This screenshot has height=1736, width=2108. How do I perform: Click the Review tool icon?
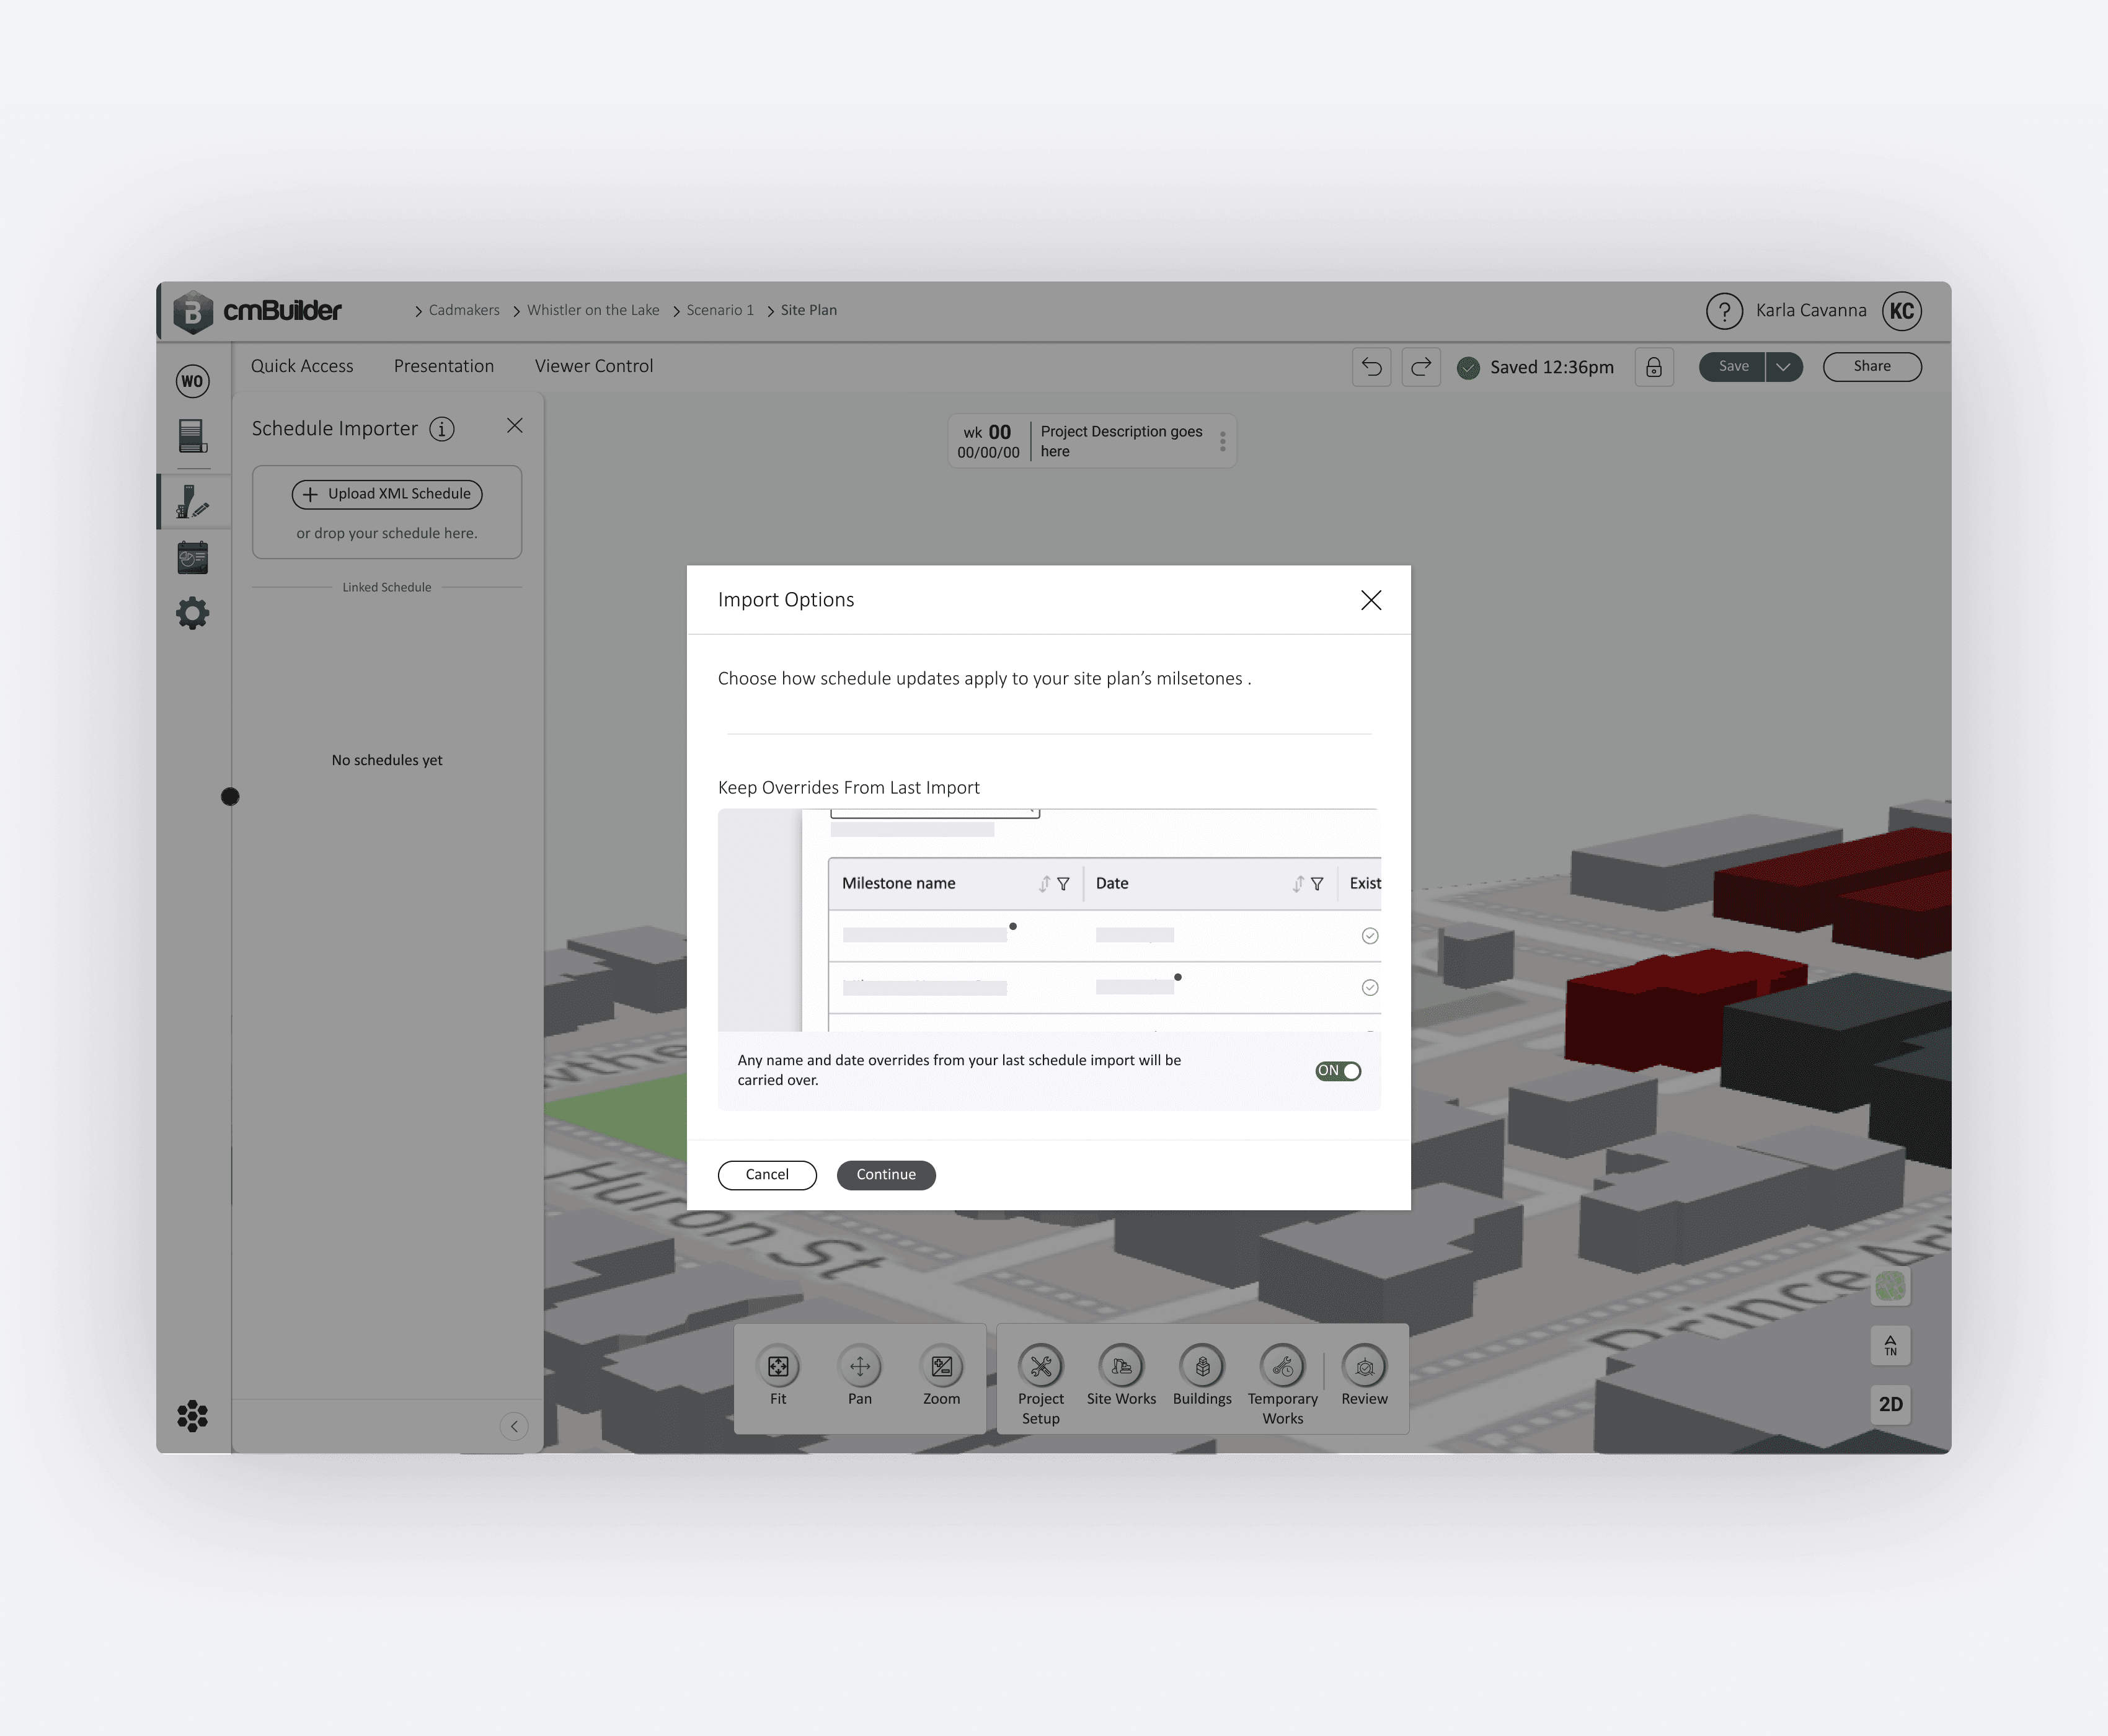tap(1364, 1366)
